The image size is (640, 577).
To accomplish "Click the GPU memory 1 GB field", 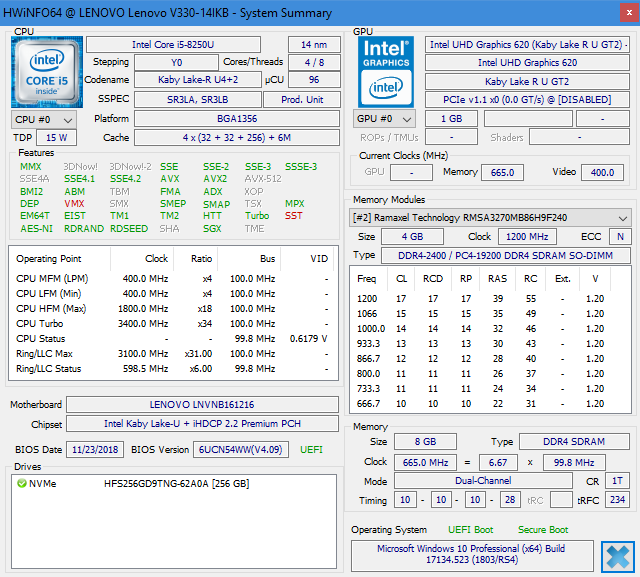I will (x=451, y=119).
